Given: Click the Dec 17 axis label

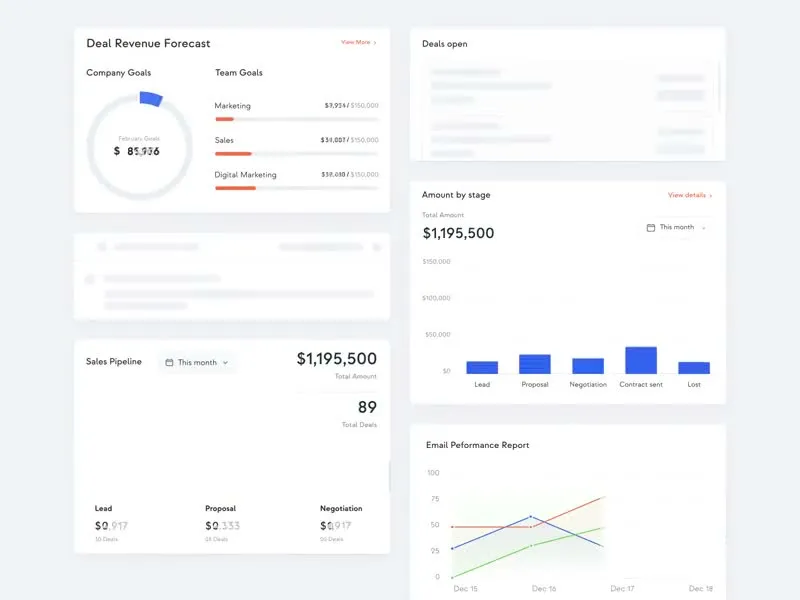Looking at the screenshot, I should coord(622,588).
